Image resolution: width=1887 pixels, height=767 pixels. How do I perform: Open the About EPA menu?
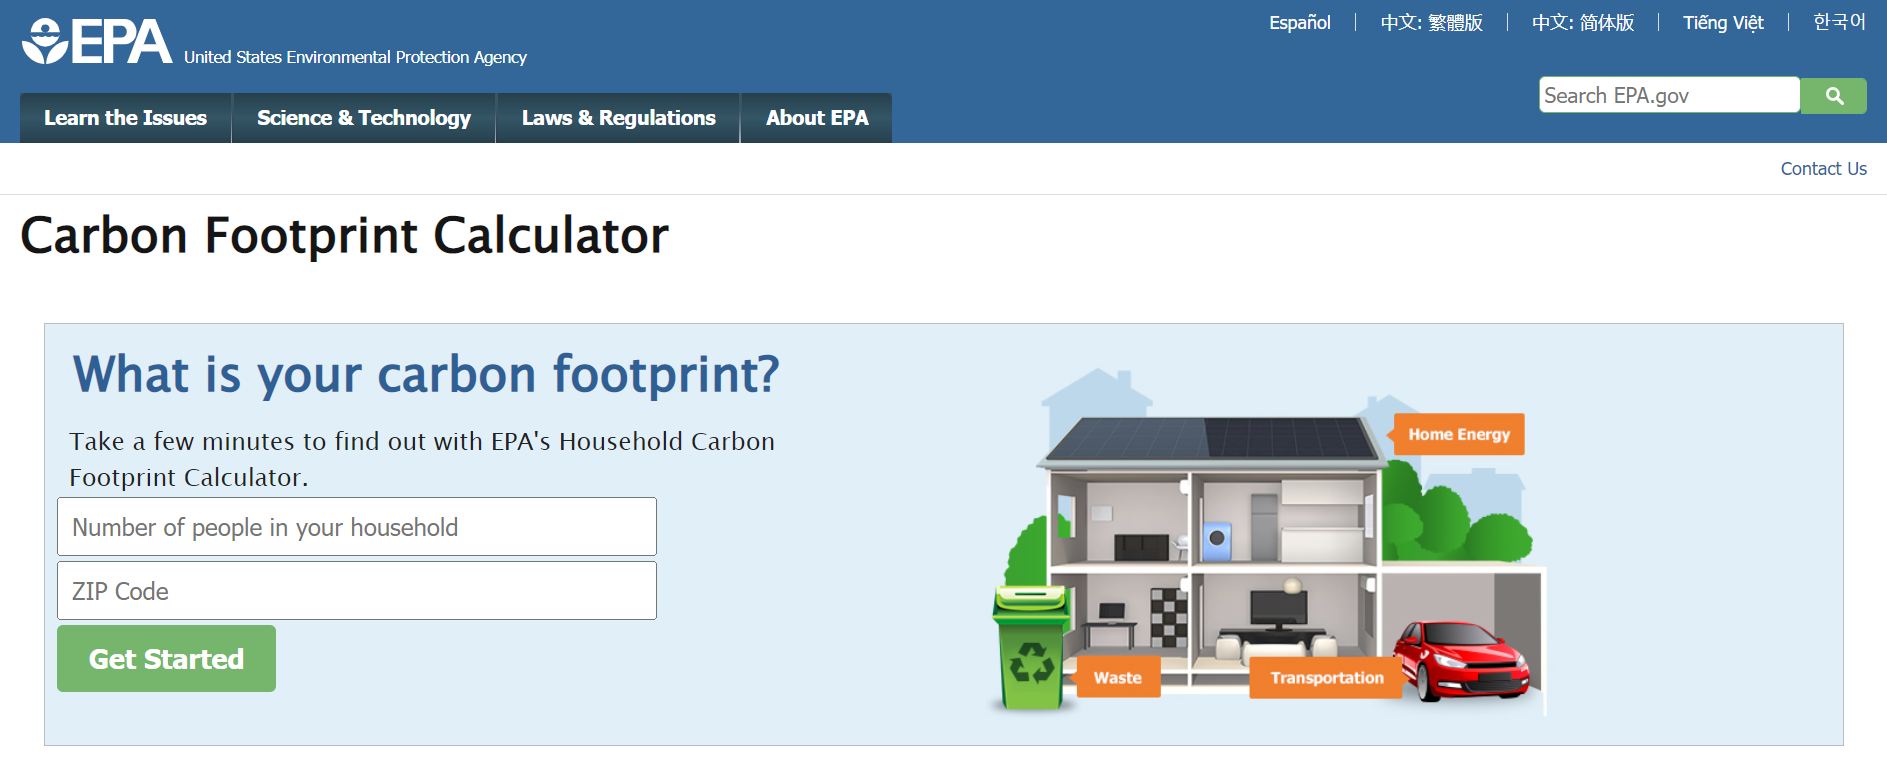point(817,118)
